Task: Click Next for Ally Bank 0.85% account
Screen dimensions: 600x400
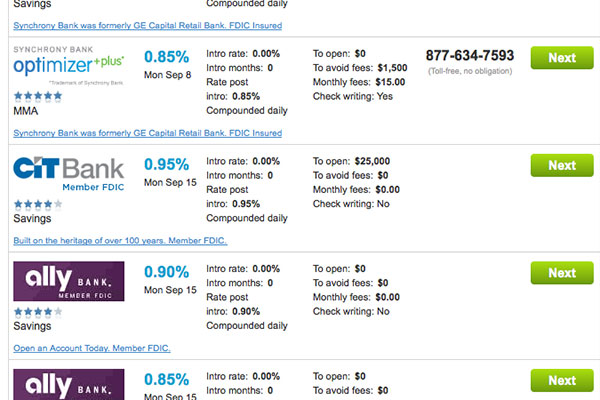Action: [x=562, y=380]
